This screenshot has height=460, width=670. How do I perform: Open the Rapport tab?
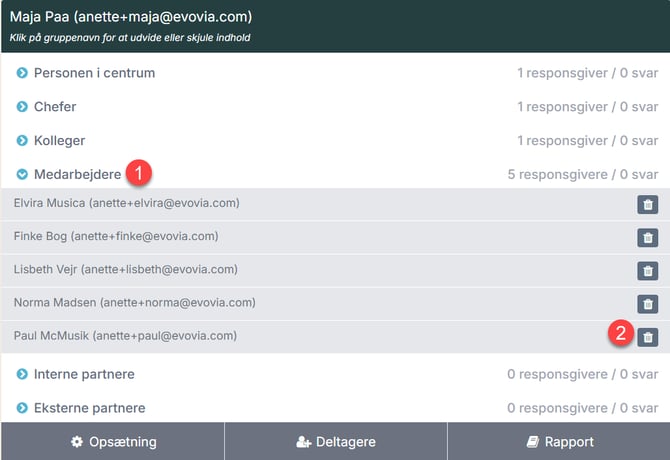(559, 441)
